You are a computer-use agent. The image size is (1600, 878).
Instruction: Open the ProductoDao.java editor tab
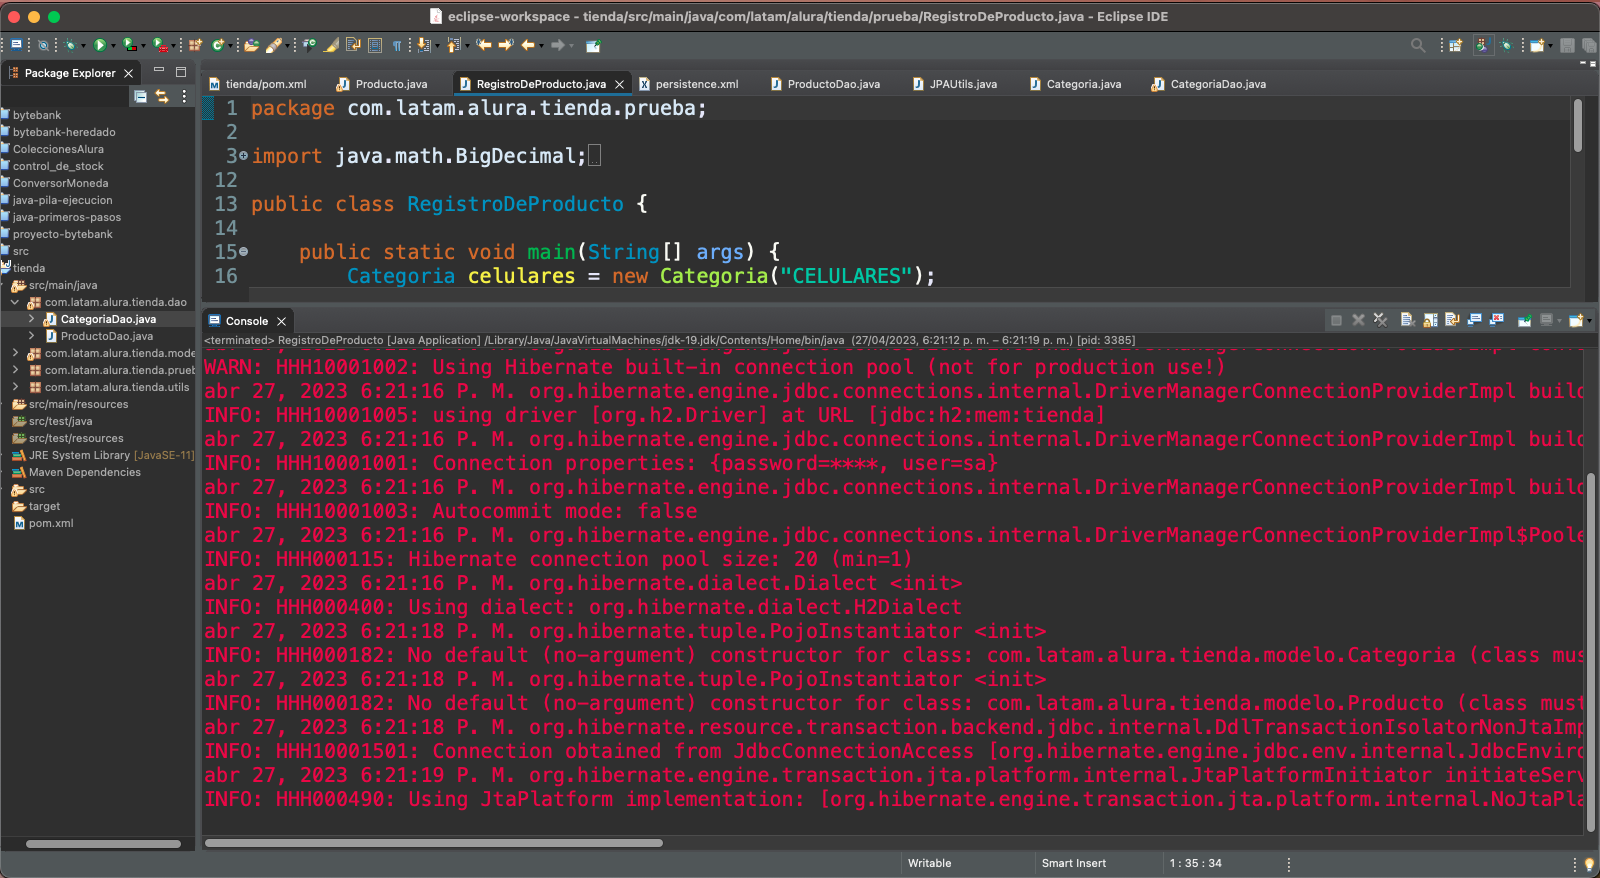[x=826, y=84]
